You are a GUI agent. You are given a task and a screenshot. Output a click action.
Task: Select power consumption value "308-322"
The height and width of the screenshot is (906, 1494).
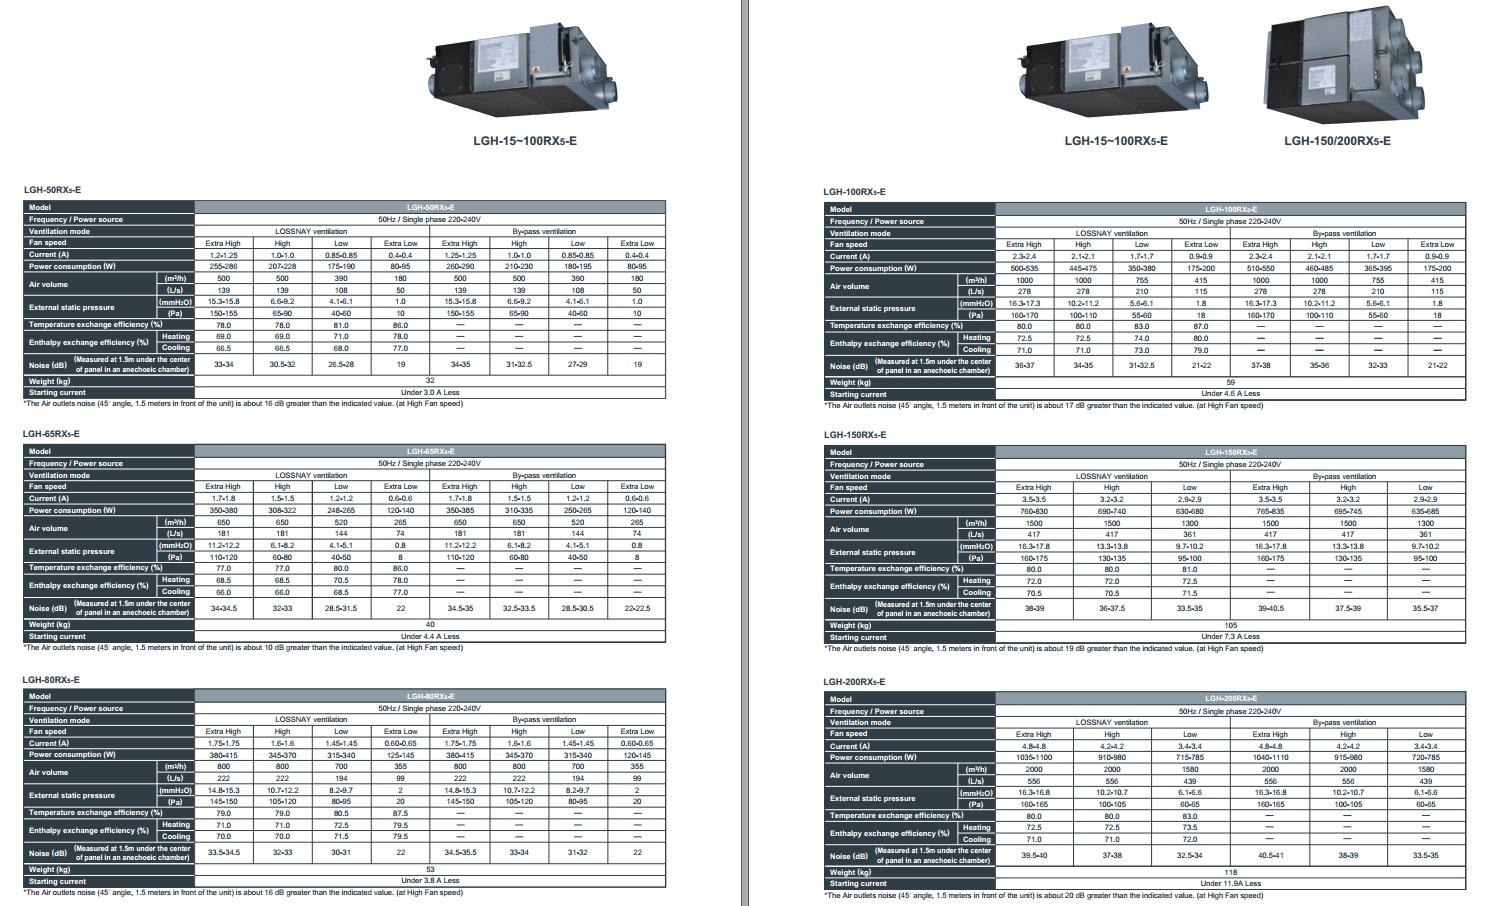(282, 511)
